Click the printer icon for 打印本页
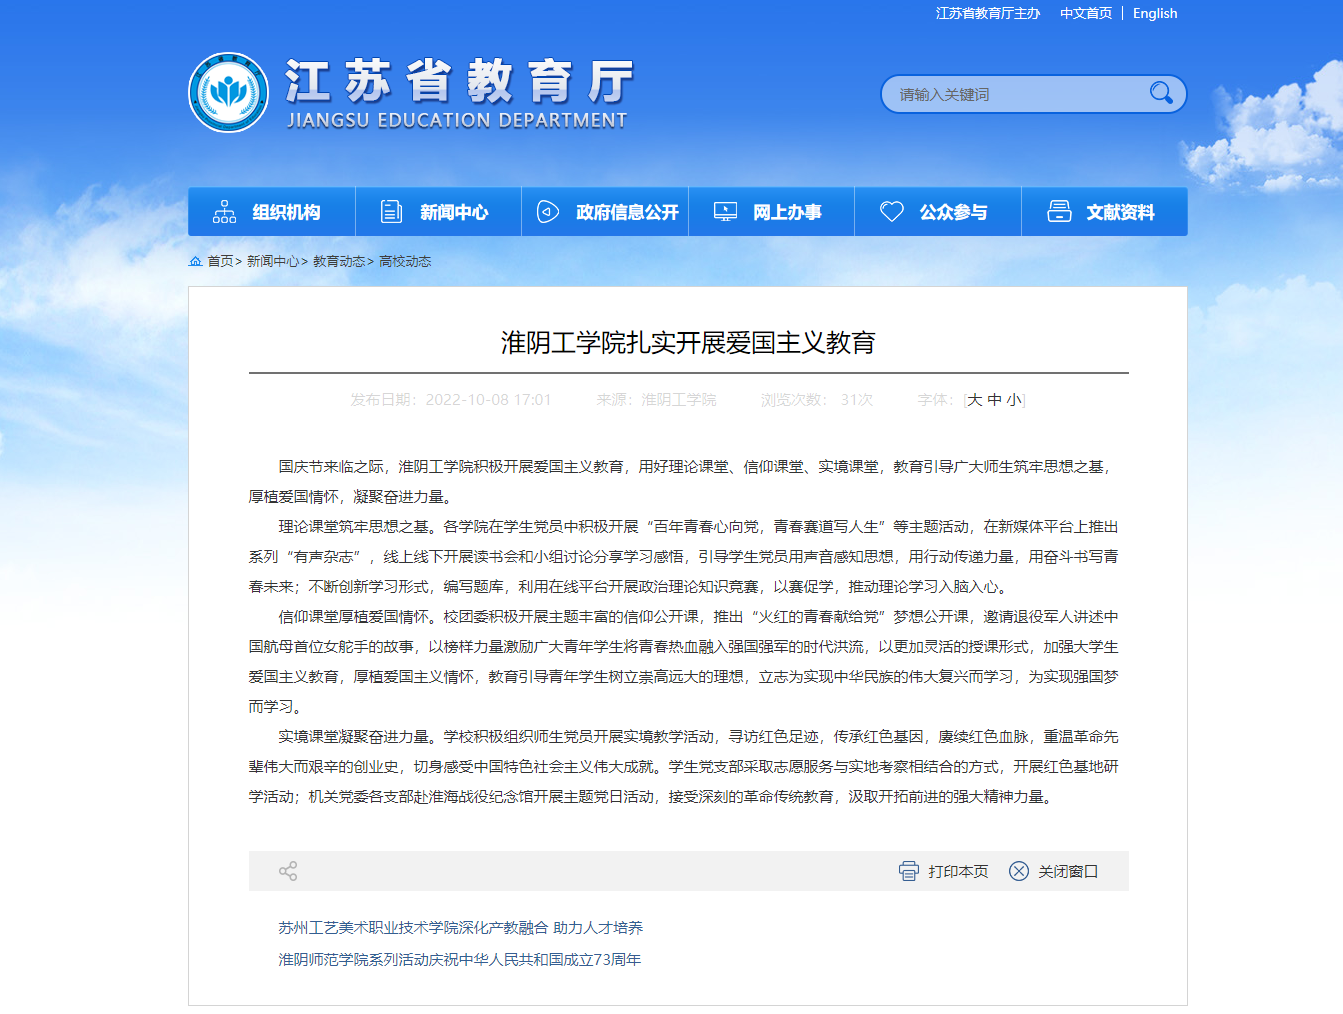The width and height of the screenshot is (1343, 1014). coord(908,871)
